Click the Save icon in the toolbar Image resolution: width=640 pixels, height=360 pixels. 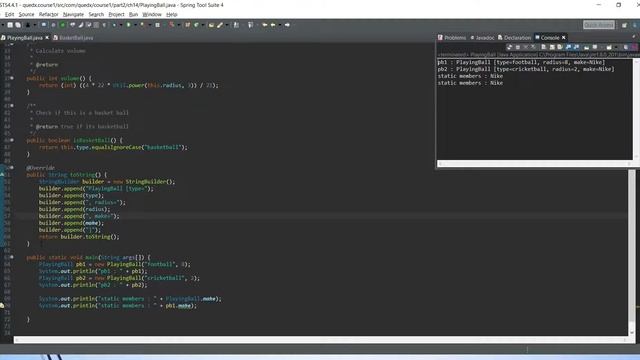click(x=10, y=25)
